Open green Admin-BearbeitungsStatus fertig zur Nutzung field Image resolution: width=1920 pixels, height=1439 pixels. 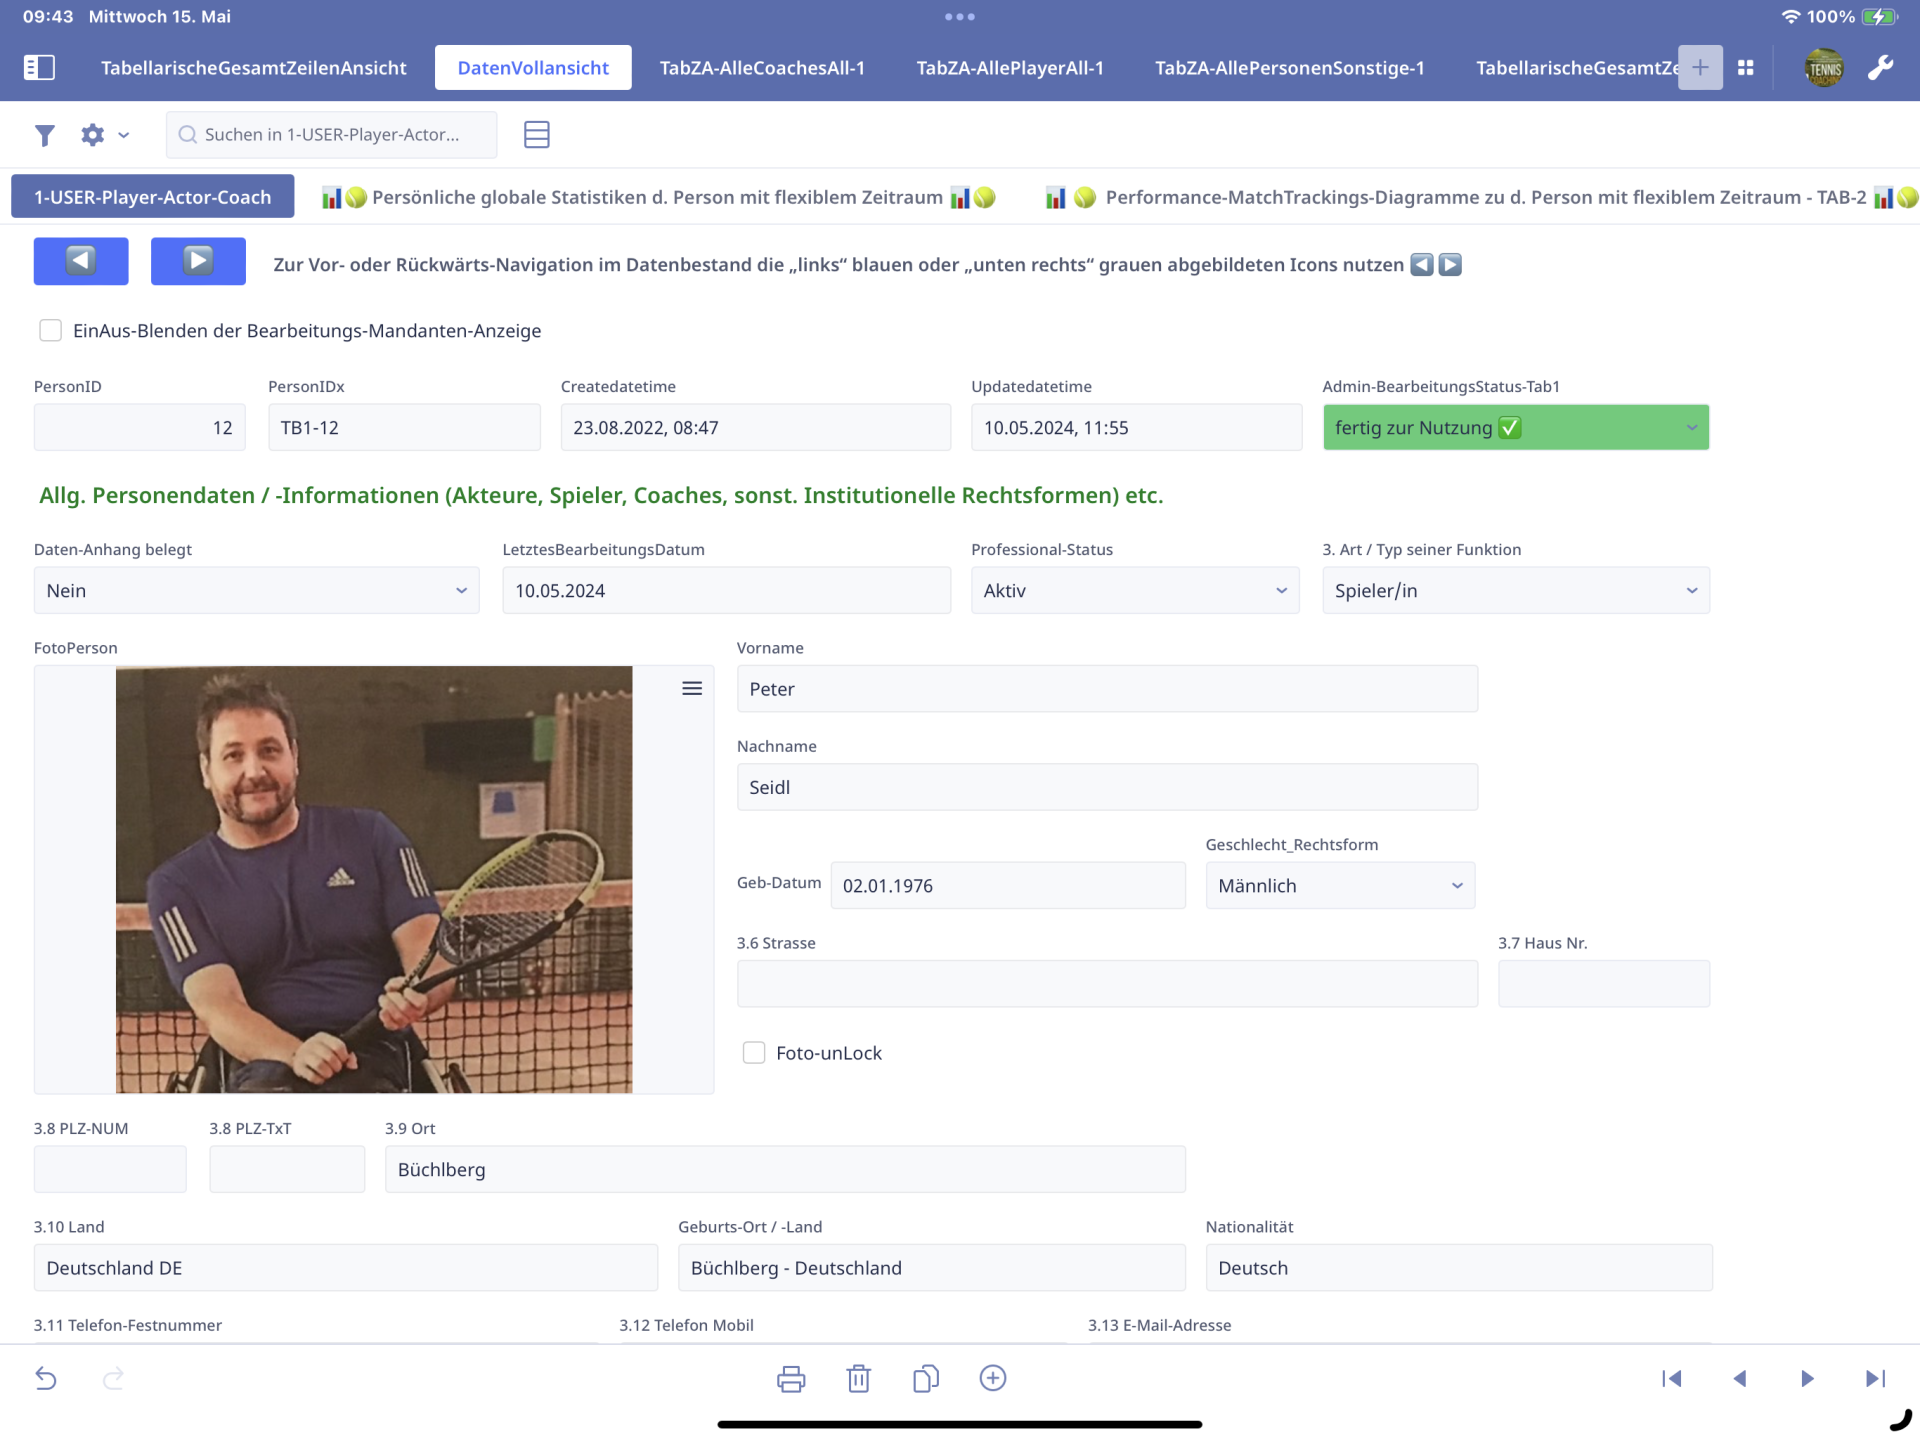click(1515, 427)
